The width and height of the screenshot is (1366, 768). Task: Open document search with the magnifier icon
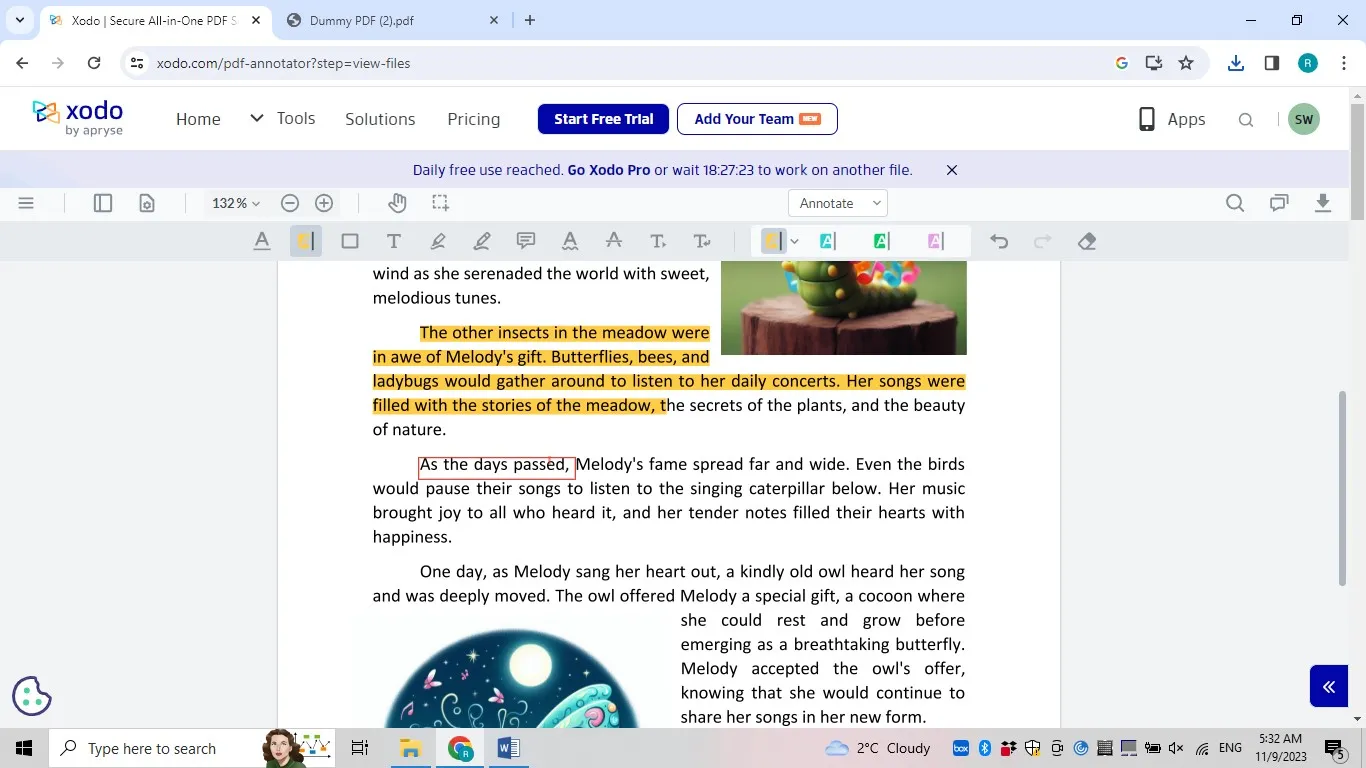coord(1234,203)
